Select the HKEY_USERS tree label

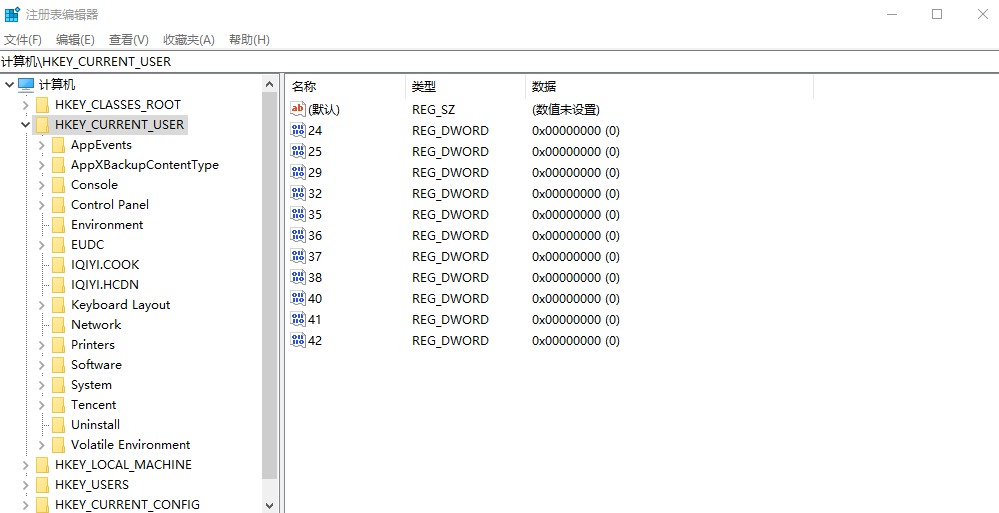(x=92, y=486)
